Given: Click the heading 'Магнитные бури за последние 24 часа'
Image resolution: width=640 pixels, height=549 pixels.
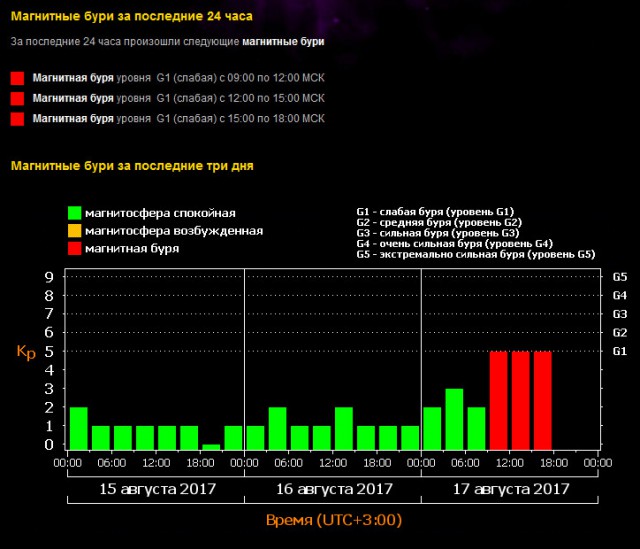Looking at the screenshot, I should (131, 17).
